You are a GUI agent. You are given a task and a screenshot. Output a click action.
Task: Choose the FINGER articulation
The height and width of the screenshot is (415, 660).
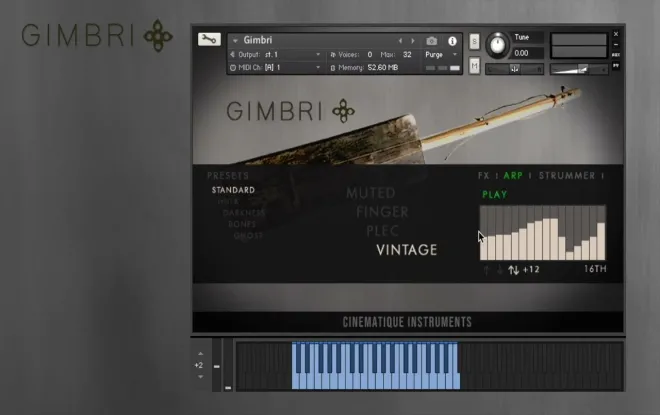(x=382, y=212)
